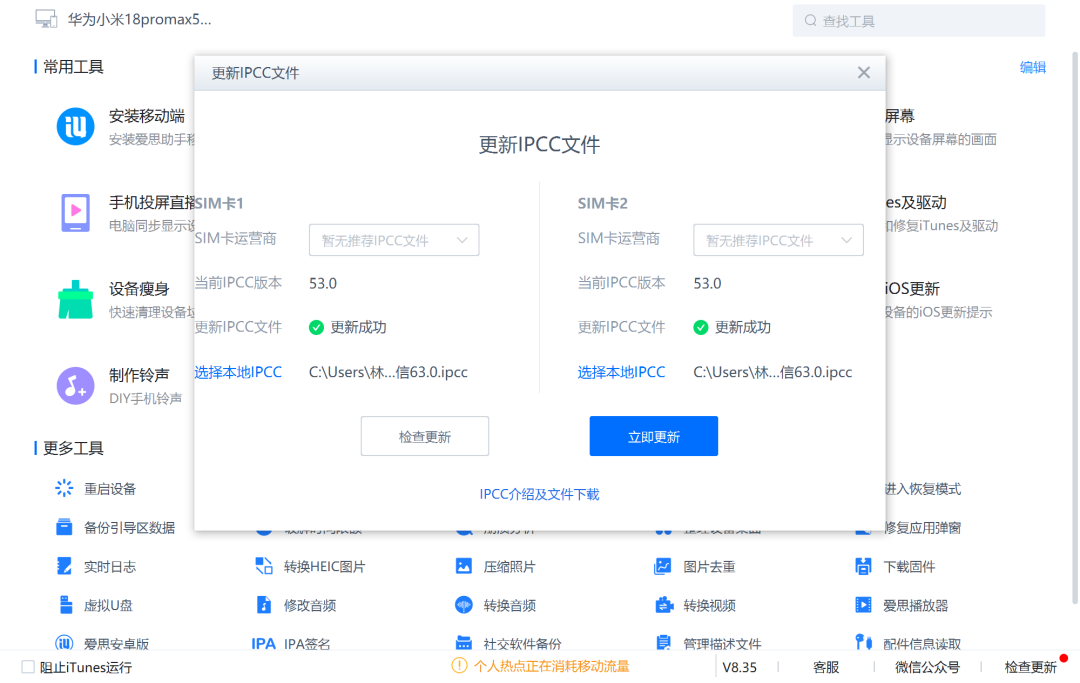This screenshot has height=683, width=1080.
Task: Click the 立即更新 button
Action: pos(653,436)
